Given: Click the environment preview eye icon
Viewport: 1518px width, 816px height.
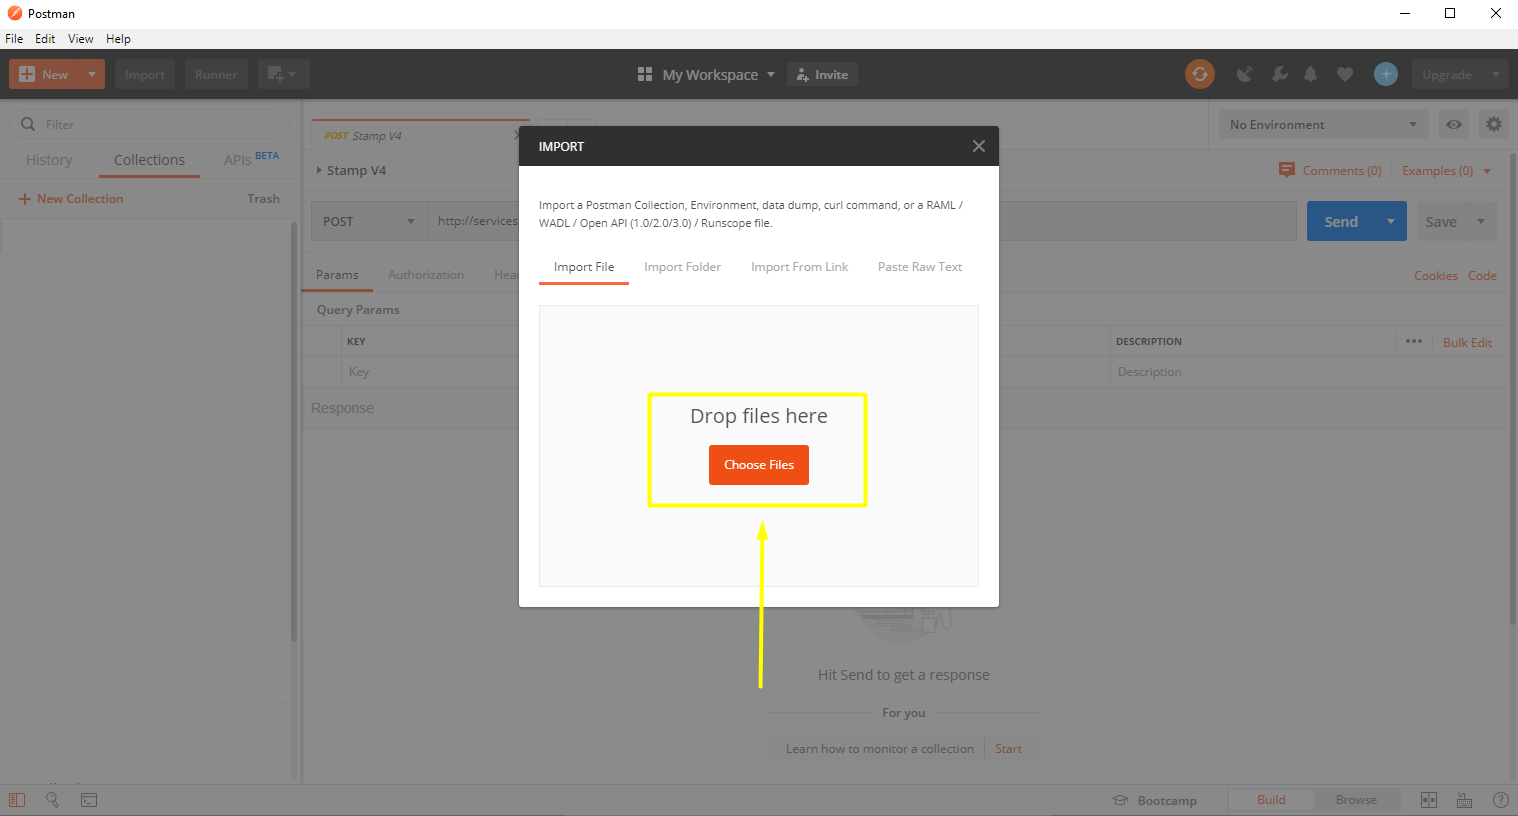Looking at the screenshot, I should tap(1453, 123).
